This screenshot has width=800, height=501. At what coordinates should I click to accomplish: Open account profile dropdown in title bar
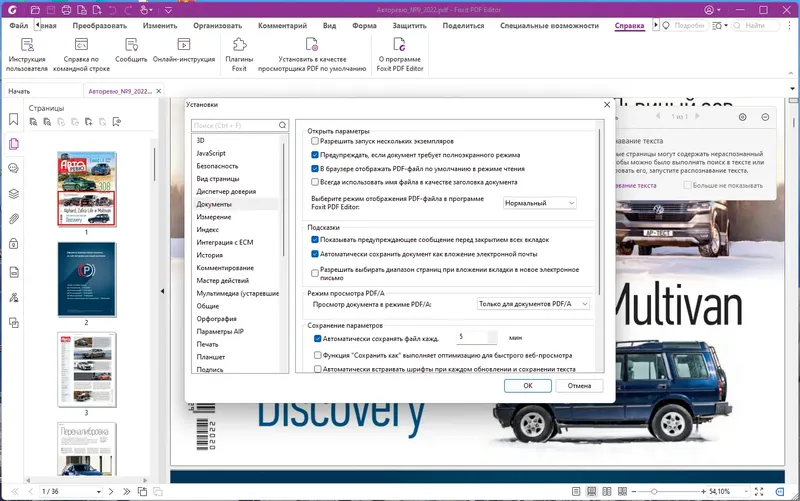click(x=712, y=10)
